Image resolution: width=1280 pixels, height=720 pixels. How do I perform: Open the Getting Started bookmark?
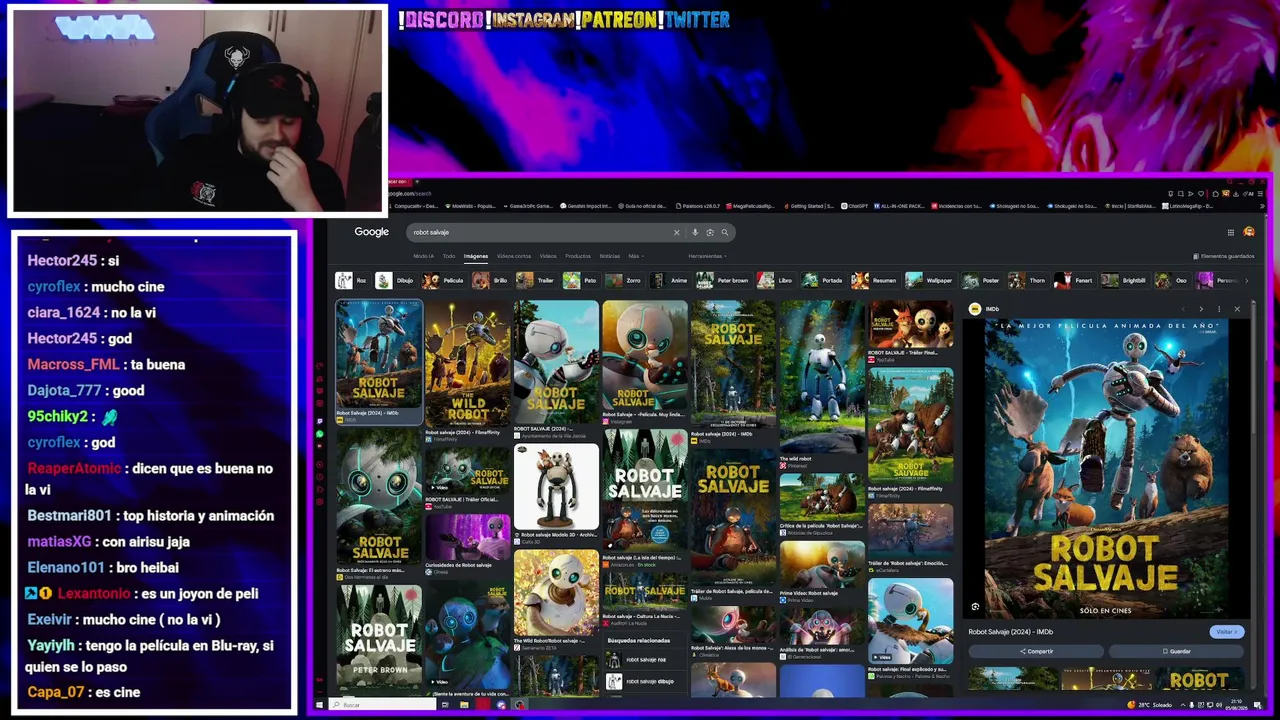tap(809, 206)
